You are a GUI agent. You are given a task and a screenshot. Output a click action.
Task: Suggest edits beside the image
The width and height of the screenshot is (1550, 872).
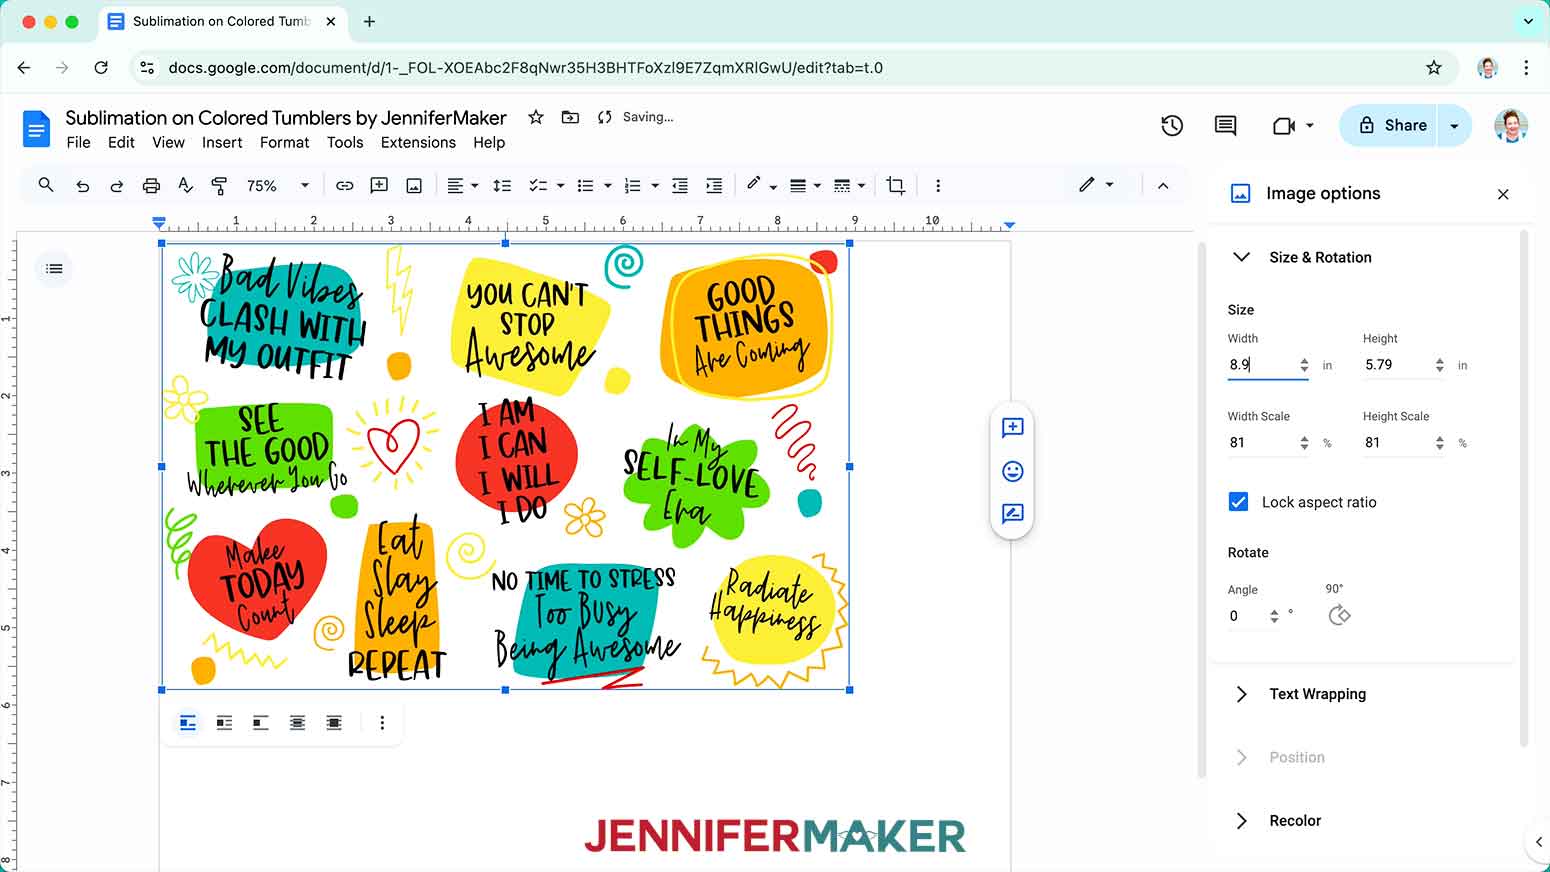(1012, 514)
